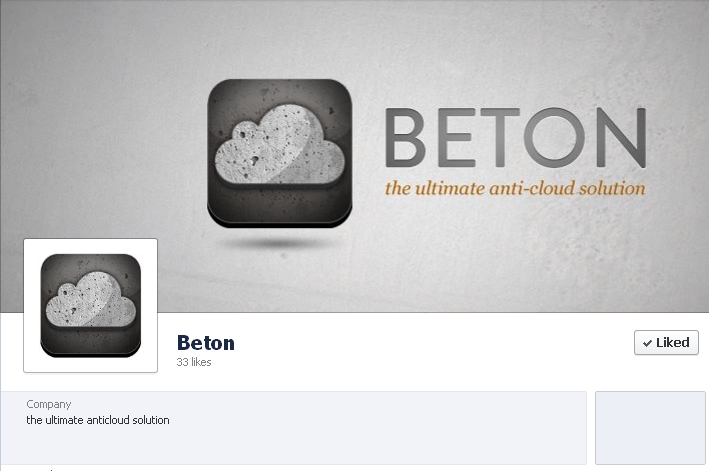Click the shadow beneath the cover cloud icon
Image resolution: width=709 pixels, height=471 pixels.
[x=279, y=243]
